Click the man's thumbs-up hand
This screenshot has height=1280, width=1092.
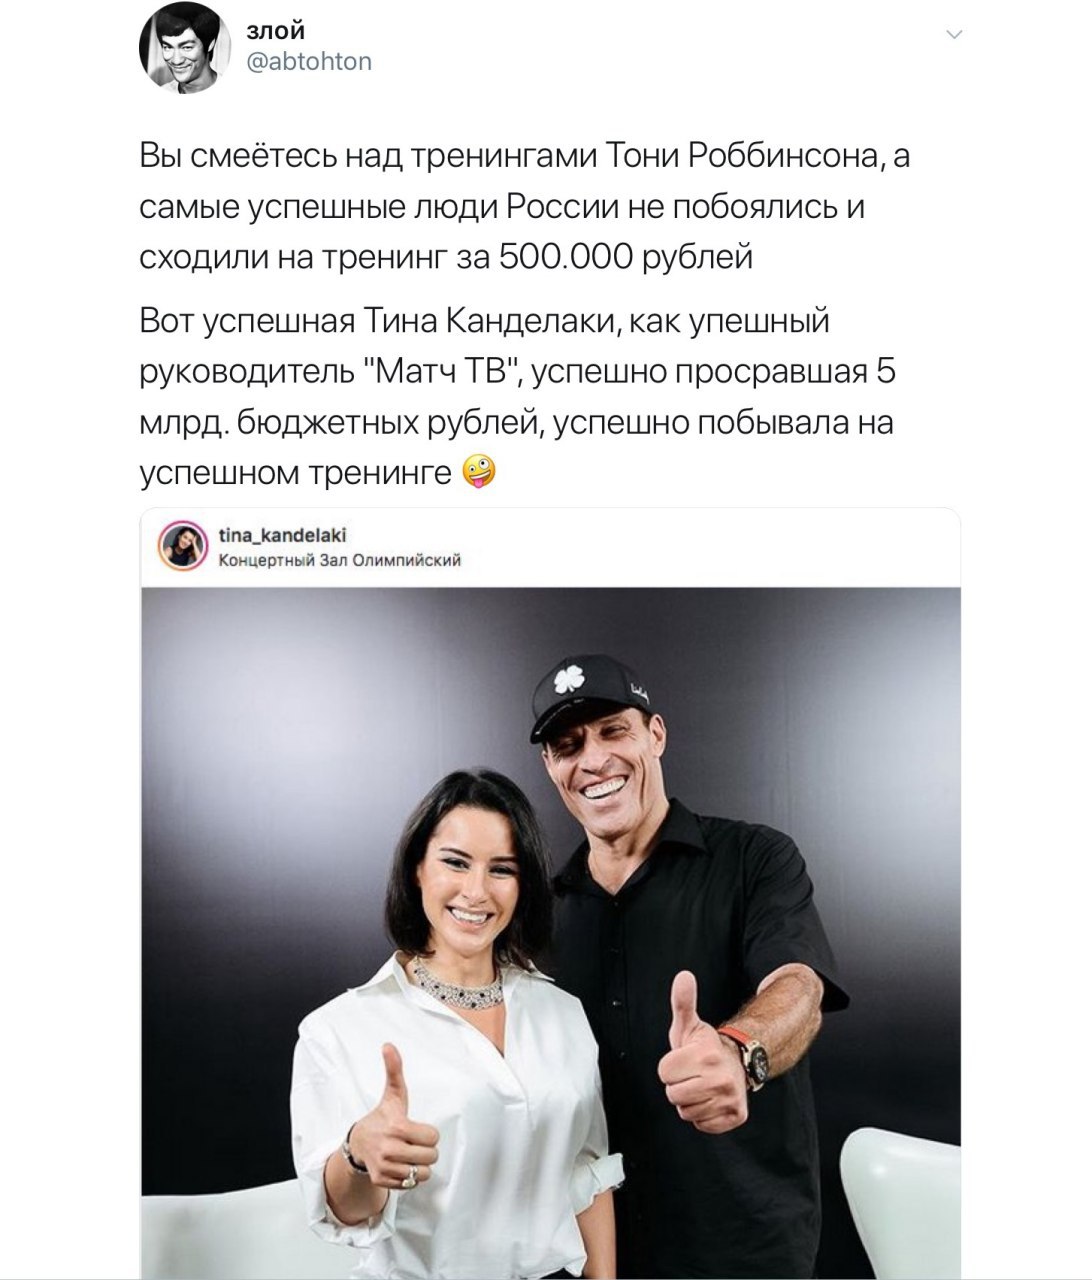pos(699,1055)
